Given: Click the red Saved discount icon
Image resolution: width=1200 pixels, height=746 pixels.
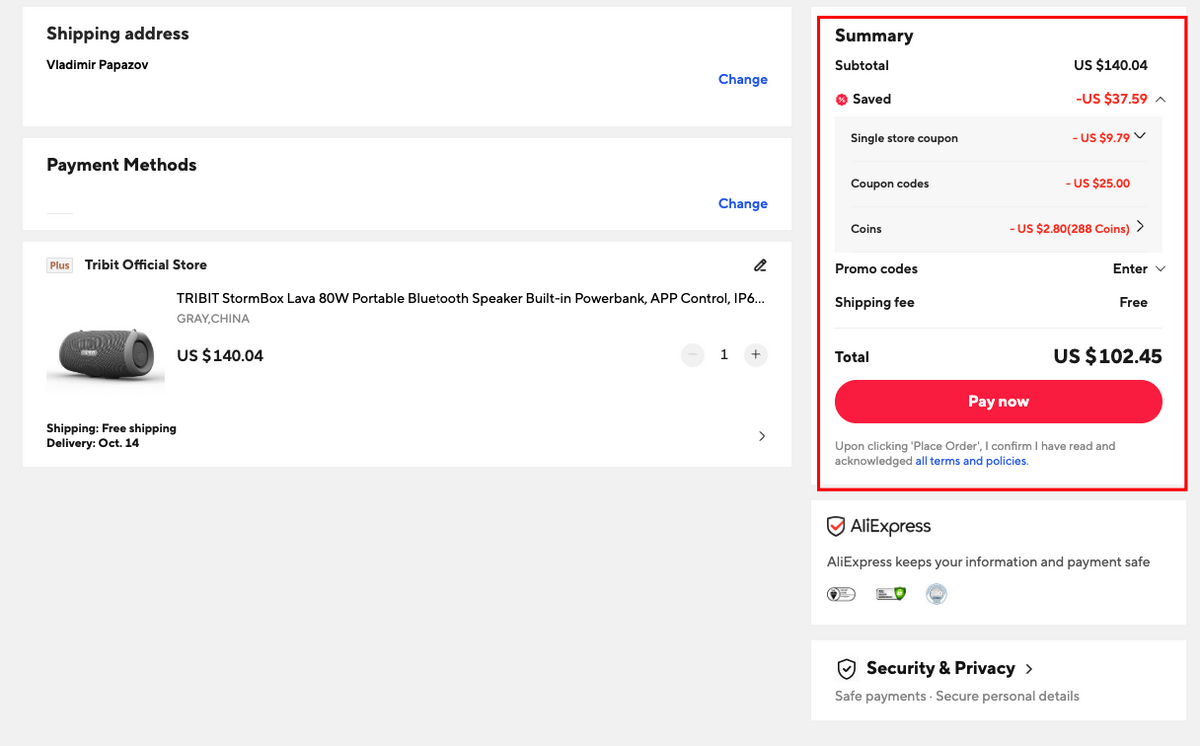Looking at the screenshot, I should coord(842,99).
